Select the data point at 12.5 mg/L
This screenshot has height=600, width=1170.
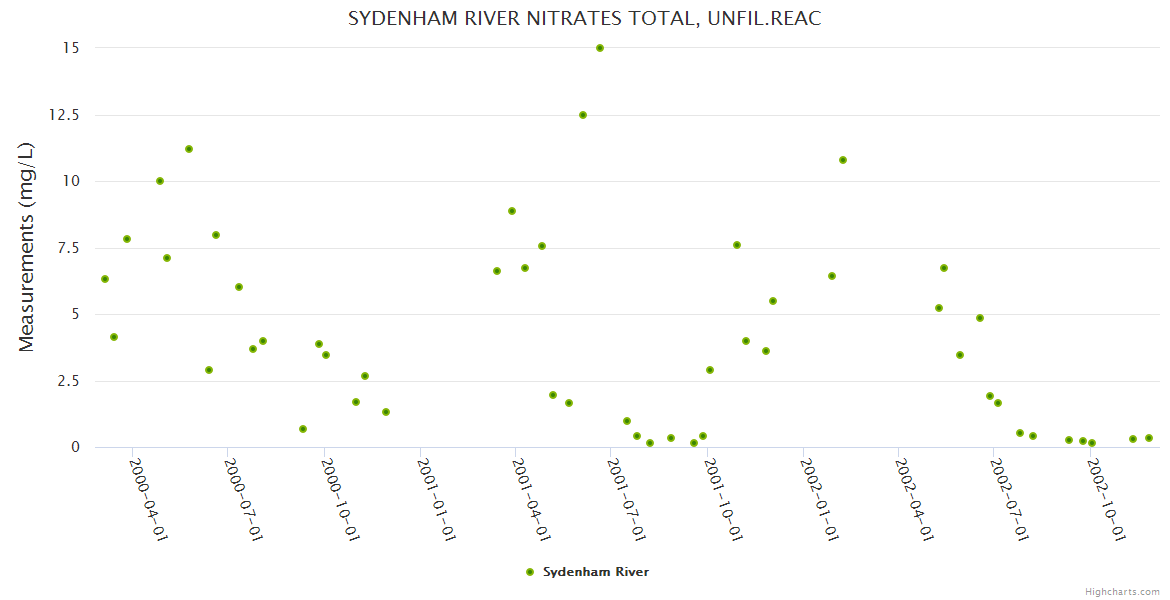583,115
